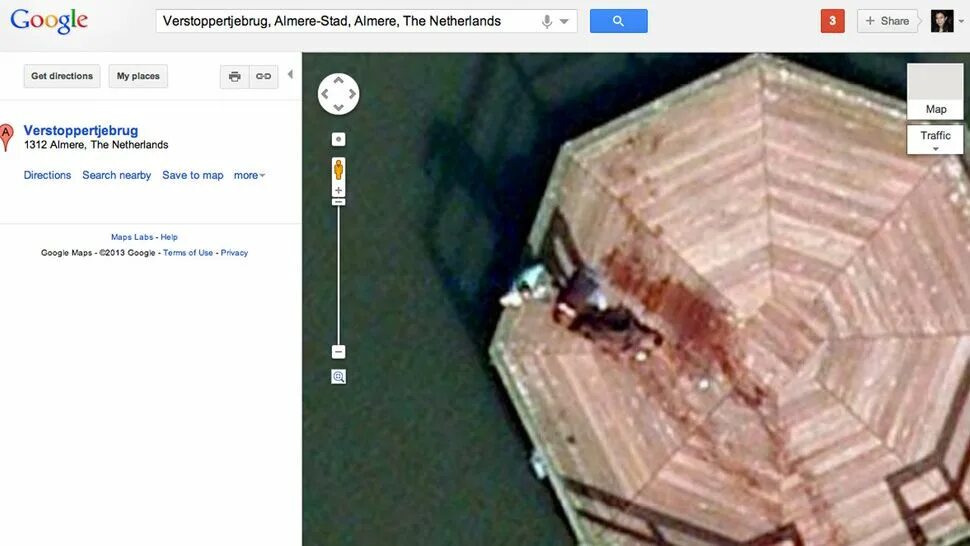Click the zoom in plus button
Screen dimensions: 970x546
pos(338,190)
